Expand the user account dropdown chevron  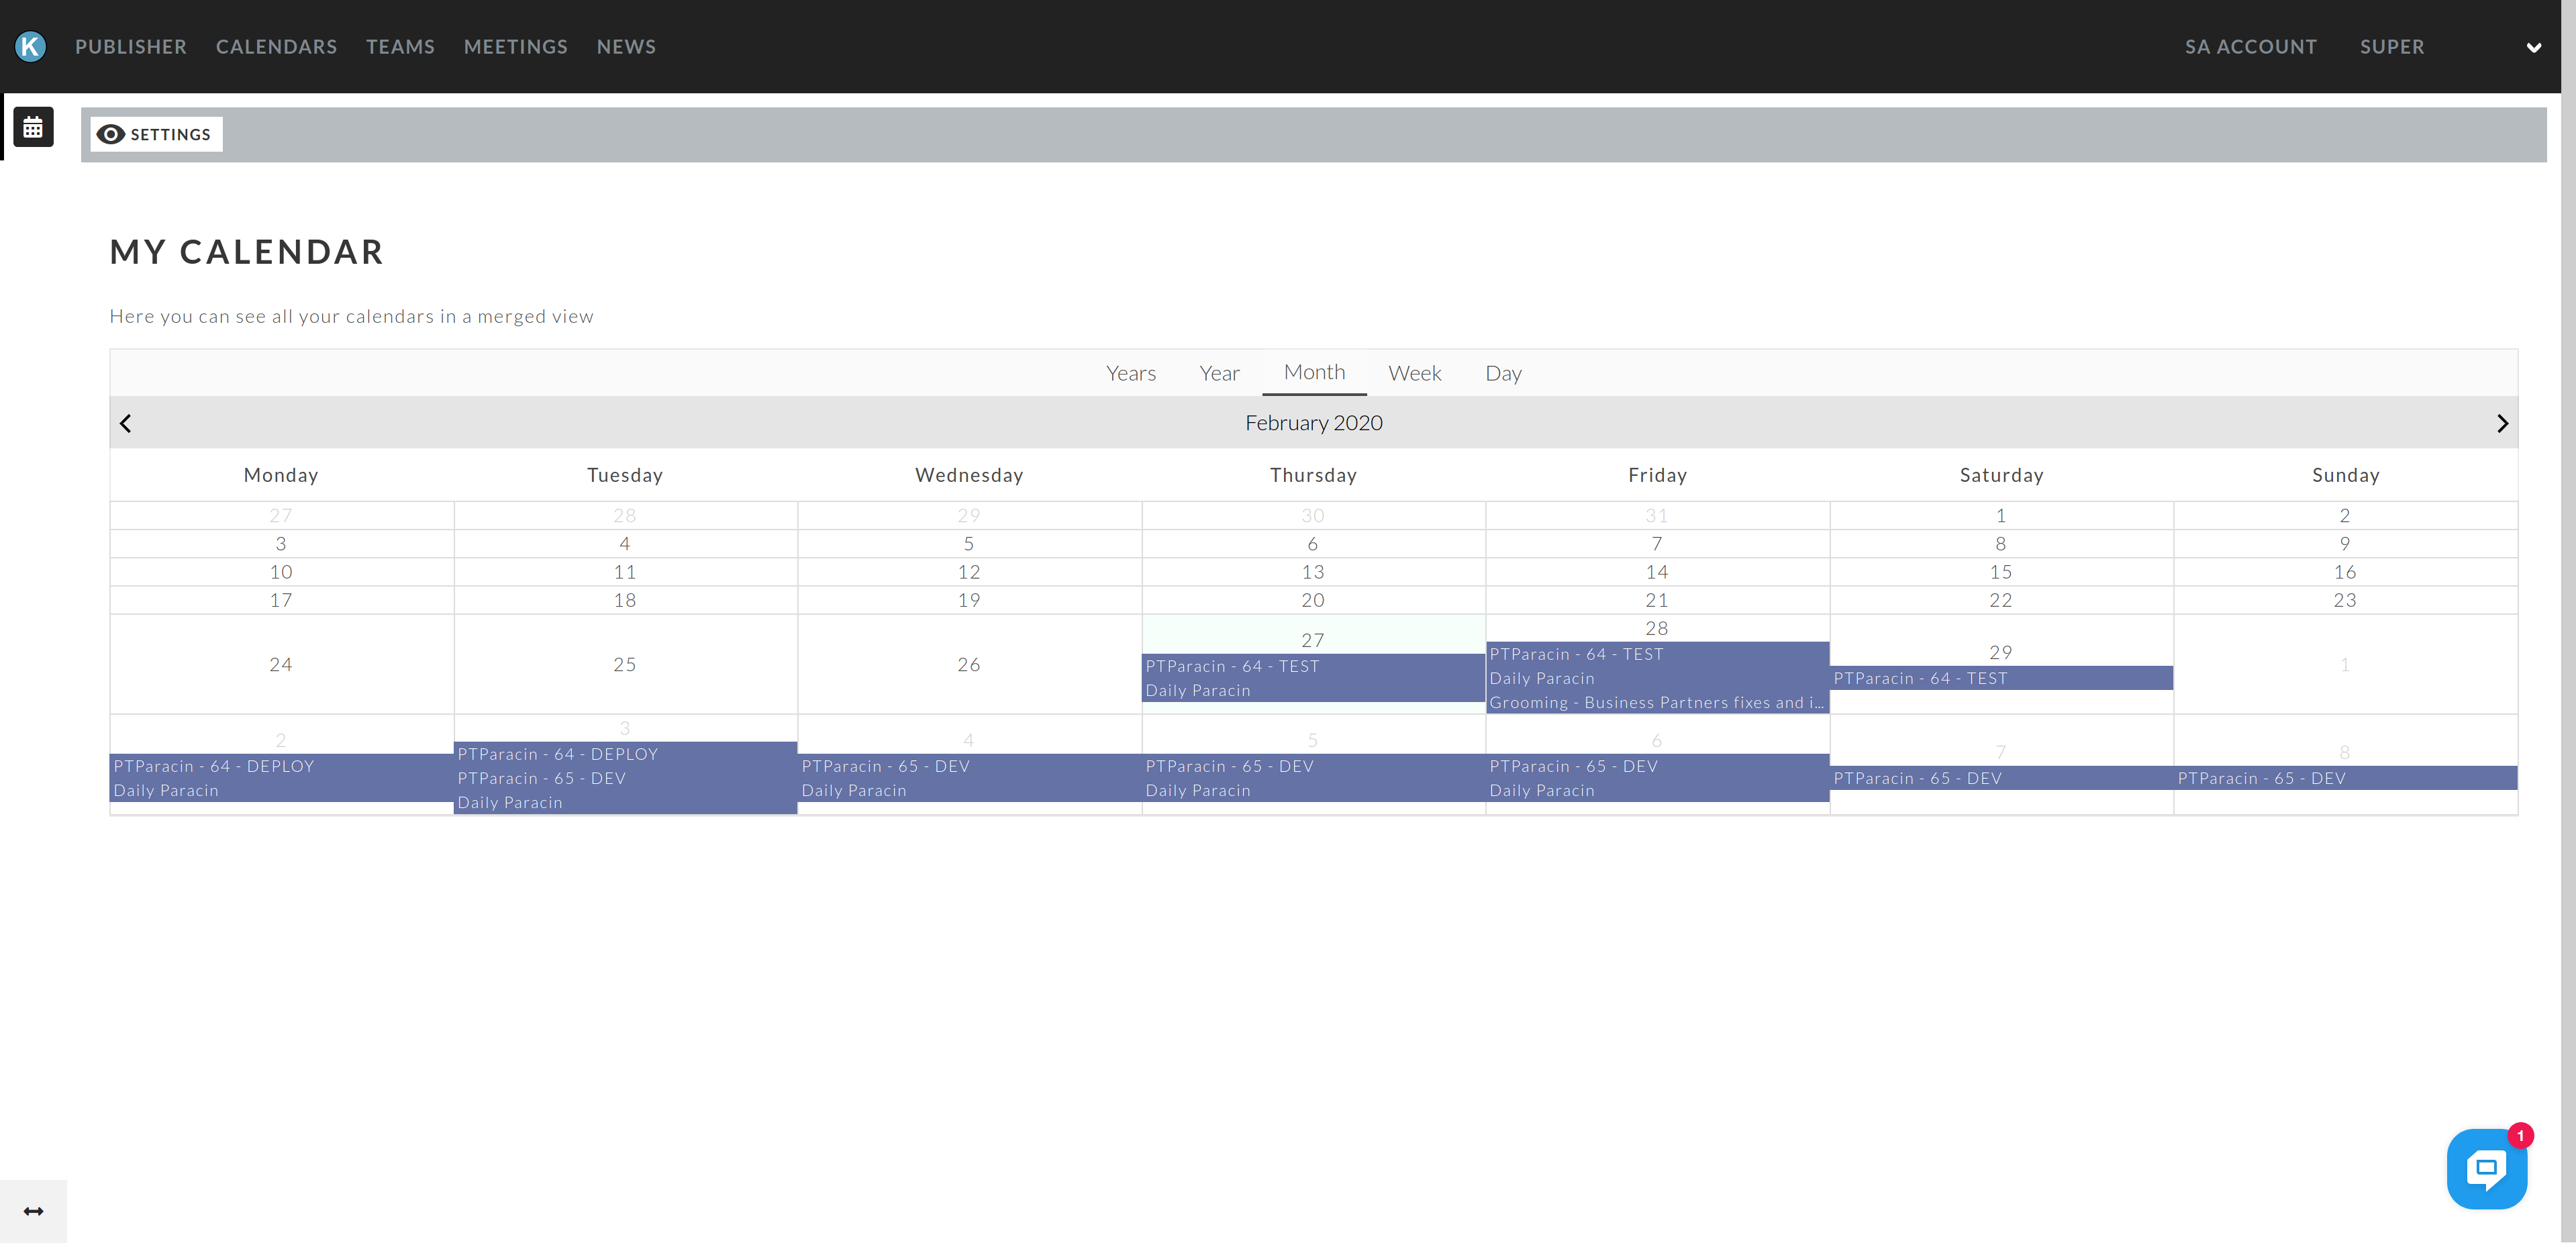[2533, 47]
